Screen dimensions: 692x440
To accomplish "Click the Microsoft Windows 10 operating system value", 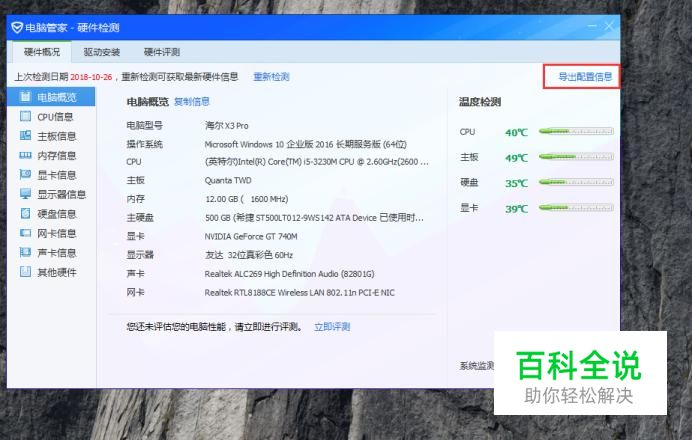I will [x=305, y=144].
